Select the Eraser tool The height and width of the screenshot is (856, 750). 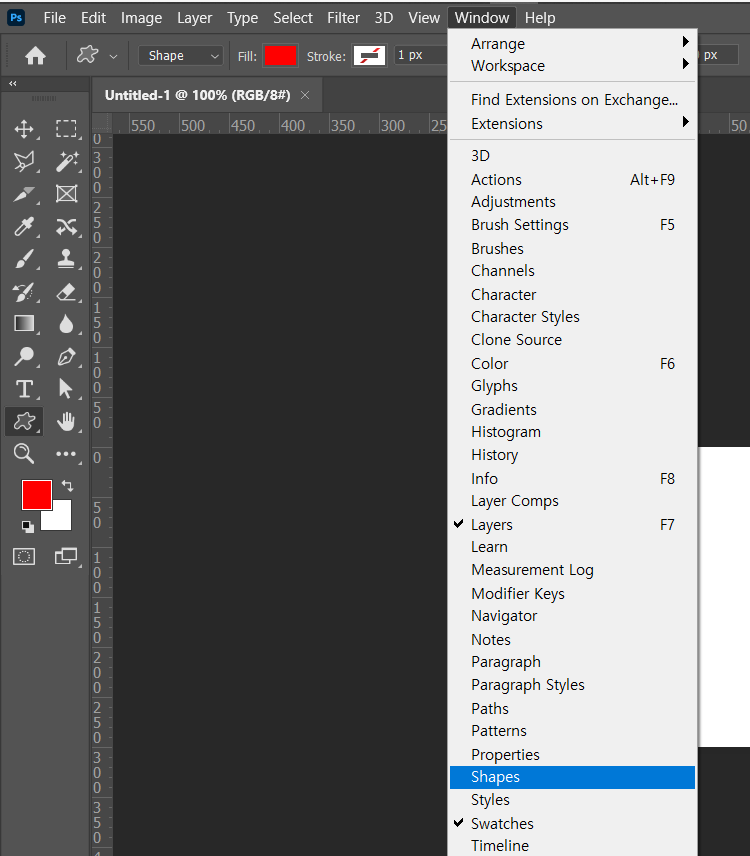point(67,292)
